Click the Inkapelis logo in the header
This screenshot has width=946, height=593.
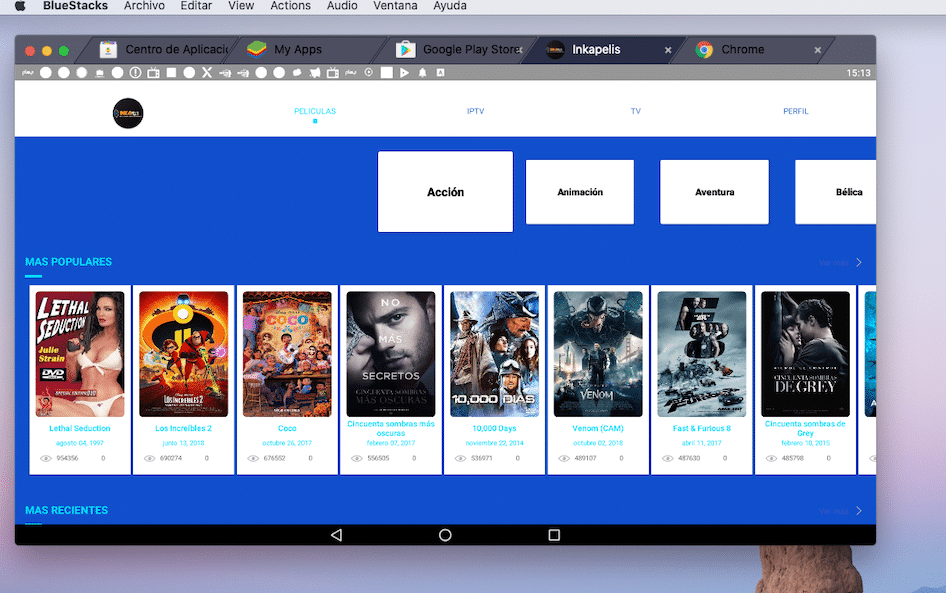(128, 113)
